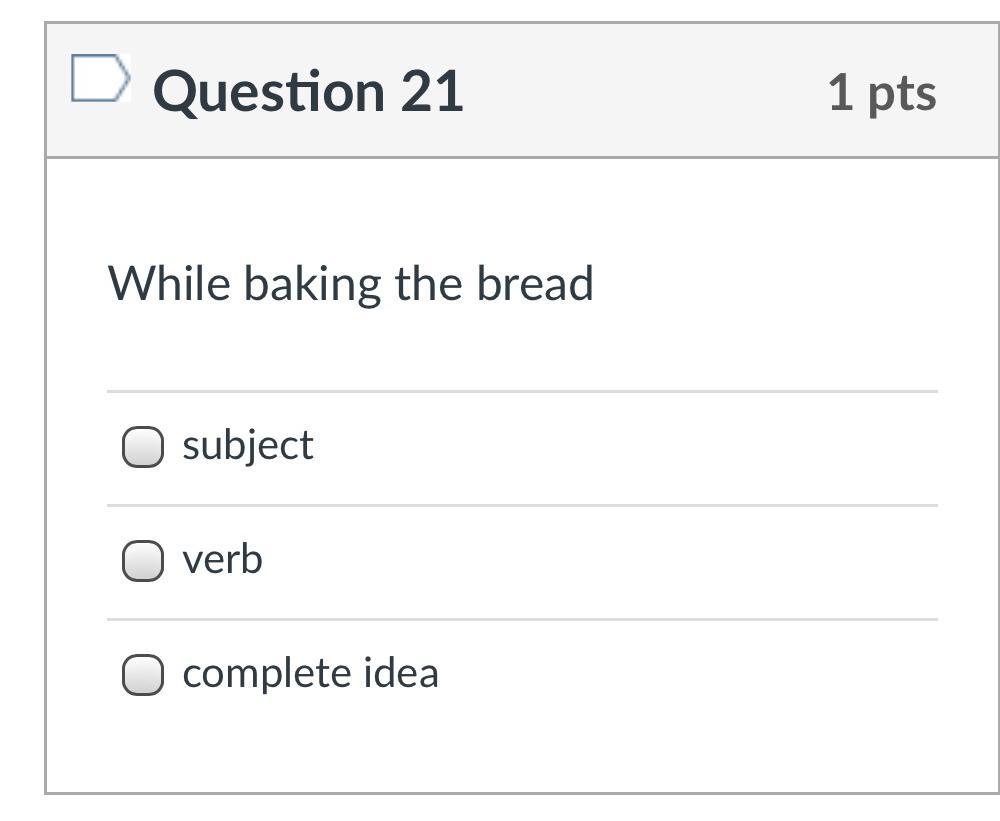The image size is (1000, 821).
Task: Click the word "Question" in the heading
Action: tap(268, 92)
